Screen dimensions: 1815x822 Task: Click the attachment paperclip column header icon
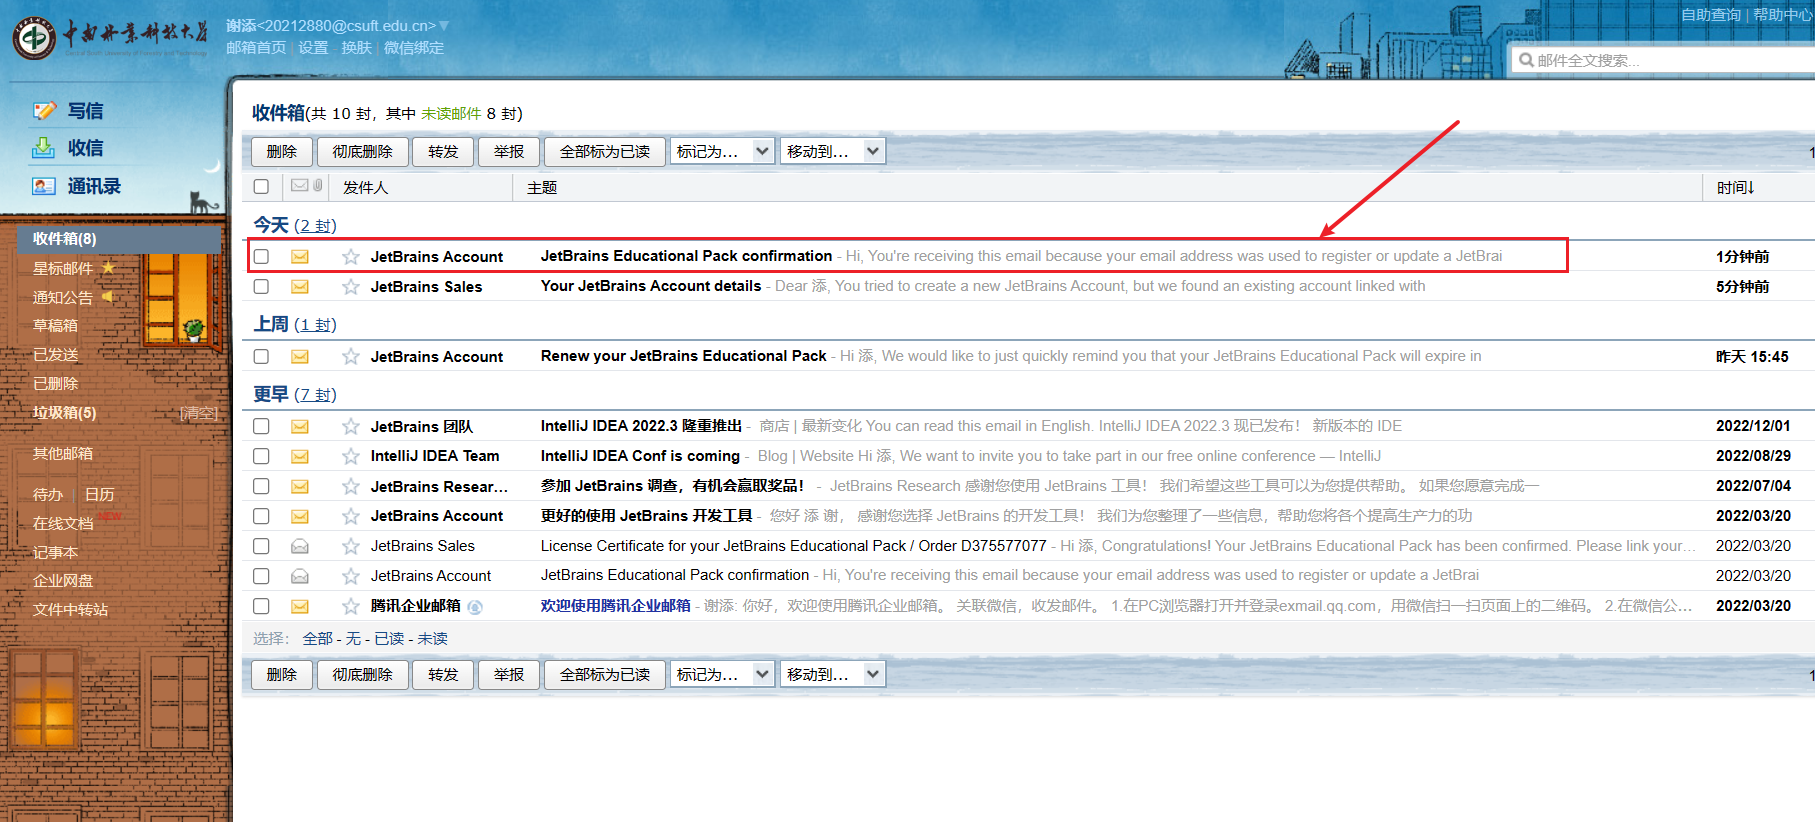[318, 185]
